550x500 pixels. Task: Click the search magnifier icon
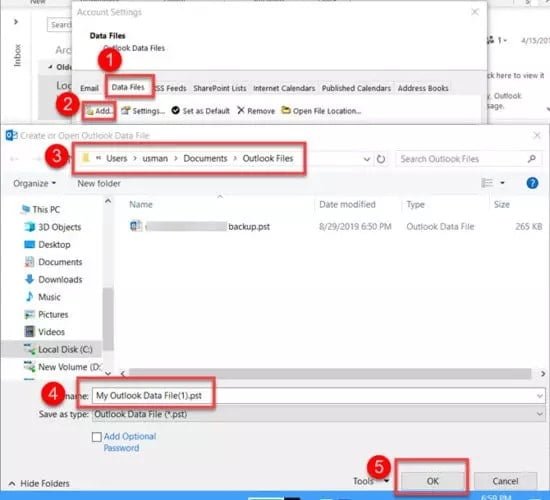coord(532,159)
